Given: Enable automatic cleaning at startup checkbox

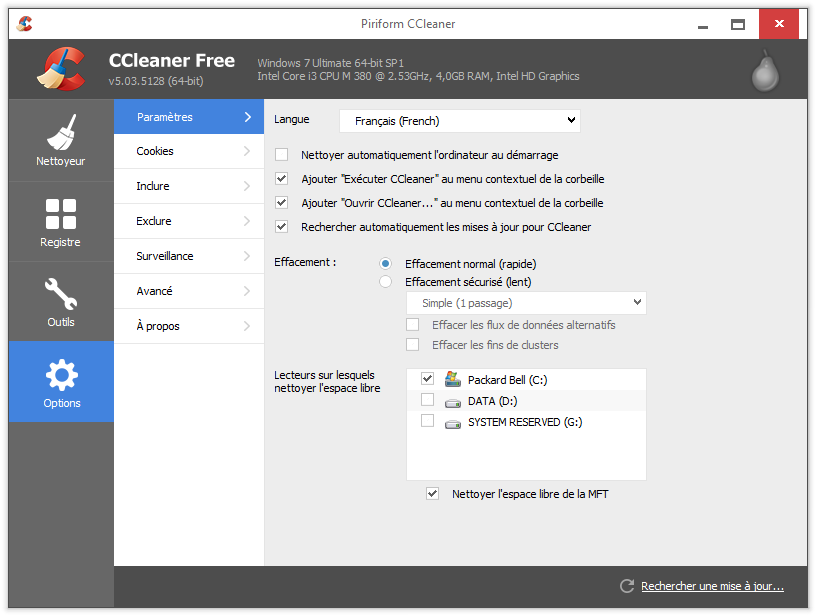Looking at the screenshot, I should pyautogui.click(x=282, y=155).
